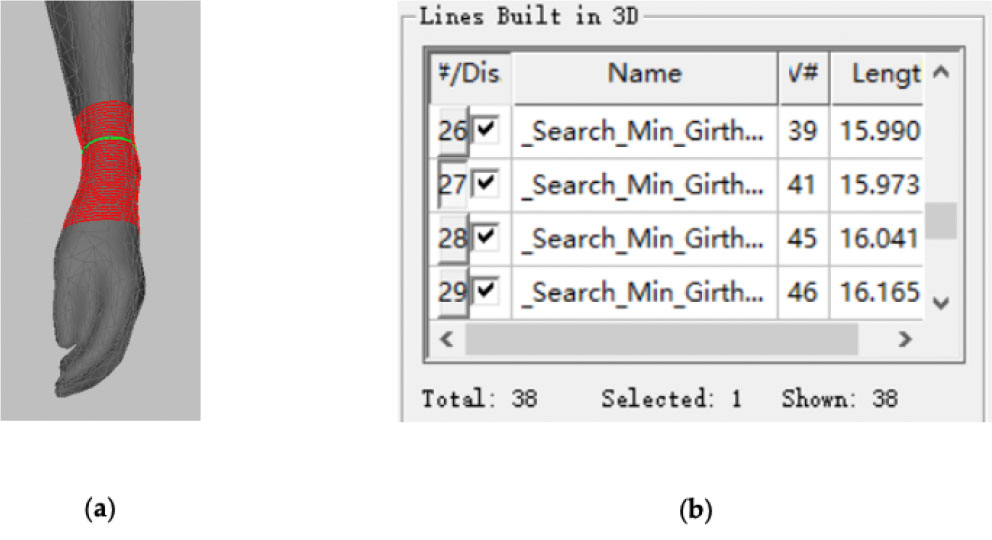
Task: Click the vertical scrollbar up arrow
Action: [x=940, y=74]
